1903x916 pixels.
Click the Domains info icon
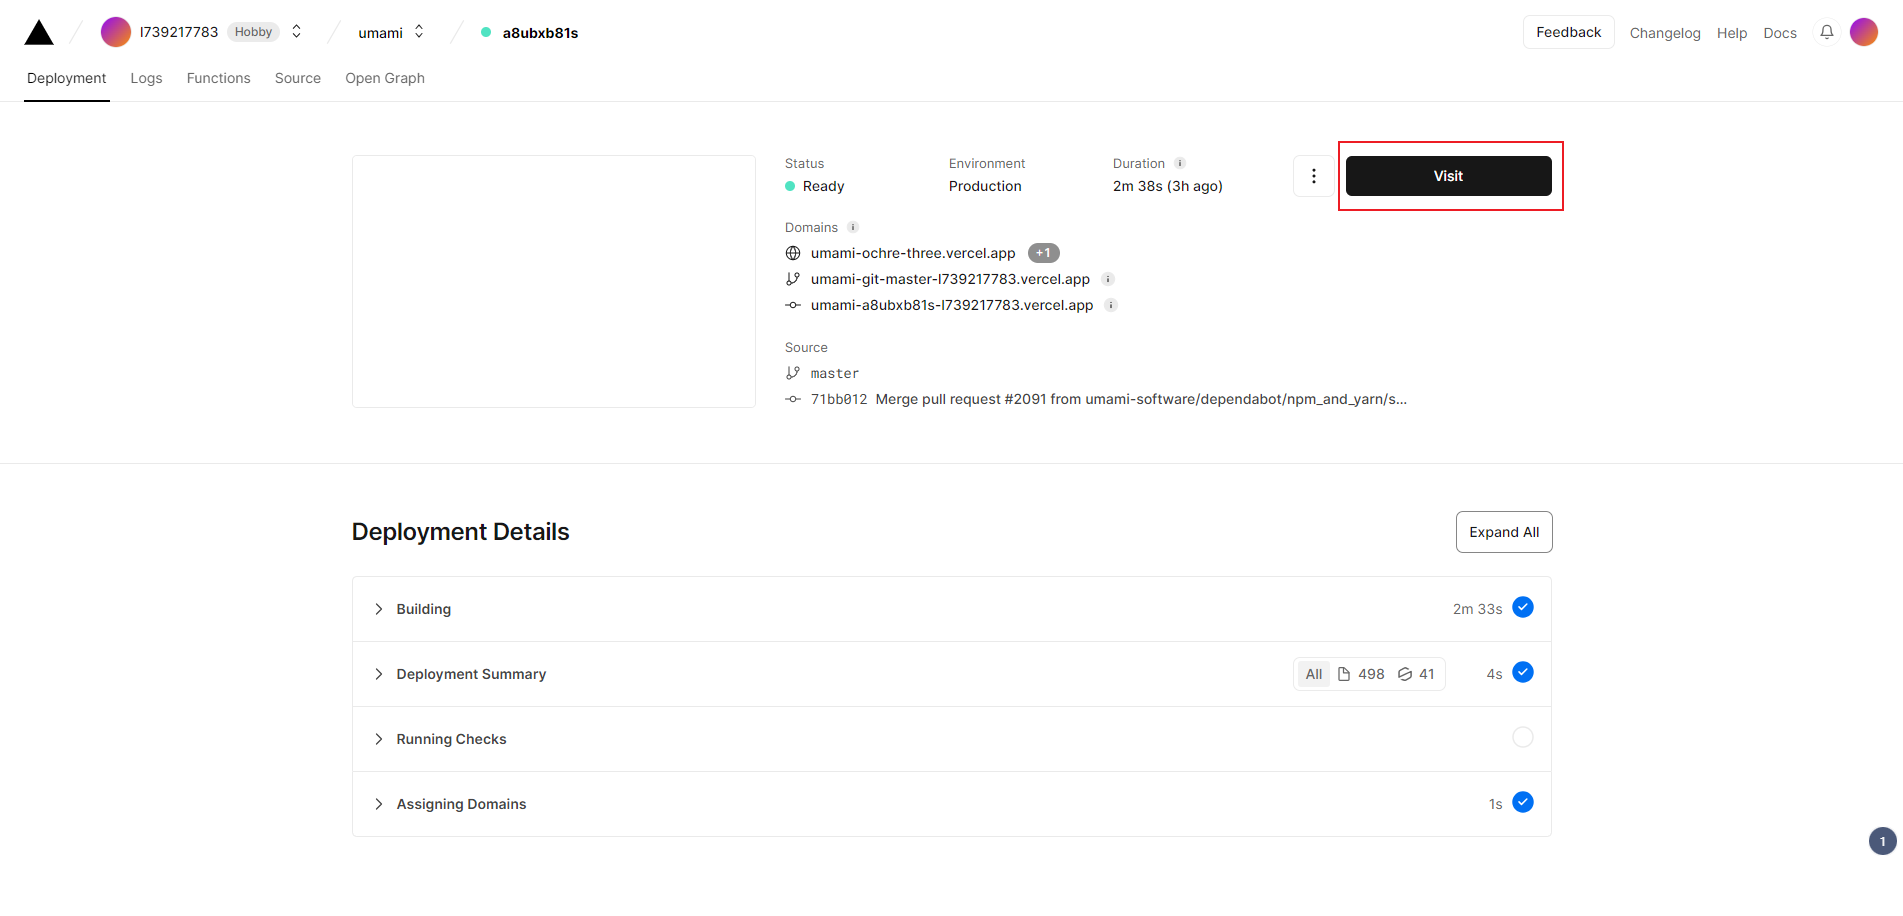coord(853,227)
